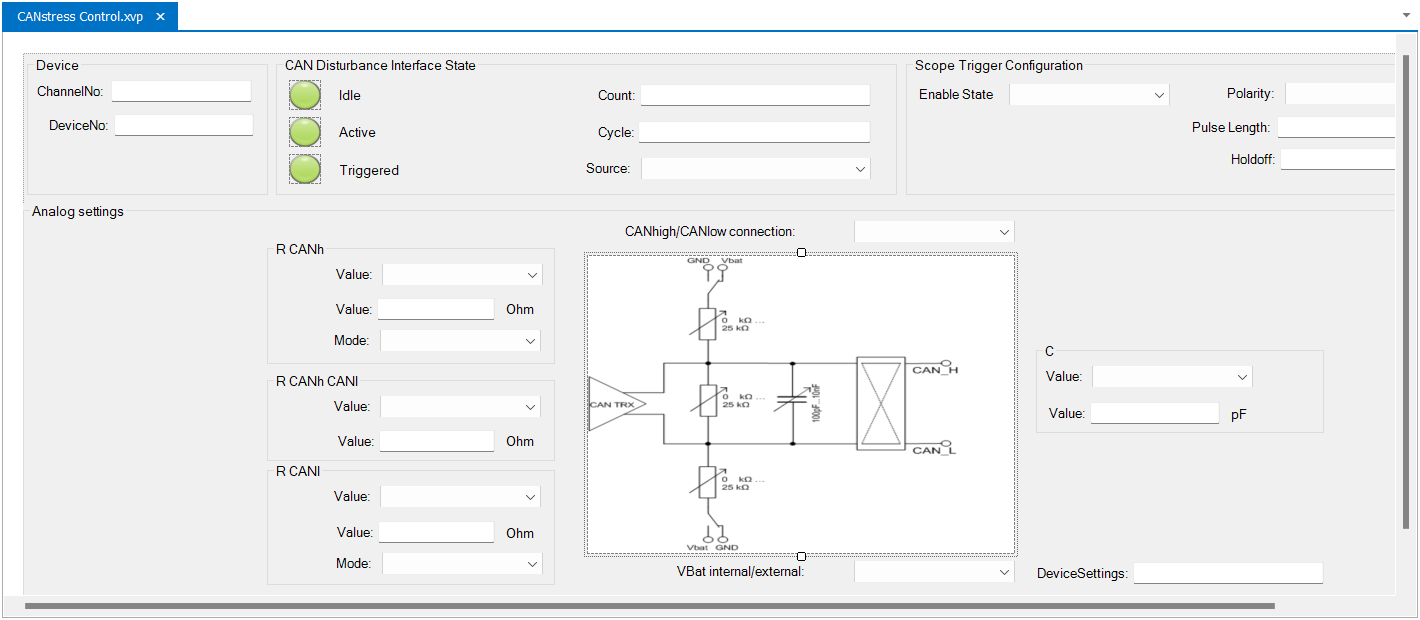Grab the top resize handle of diagram
1420x620 pixels.
pyautogui.click(x=801, y=253)
